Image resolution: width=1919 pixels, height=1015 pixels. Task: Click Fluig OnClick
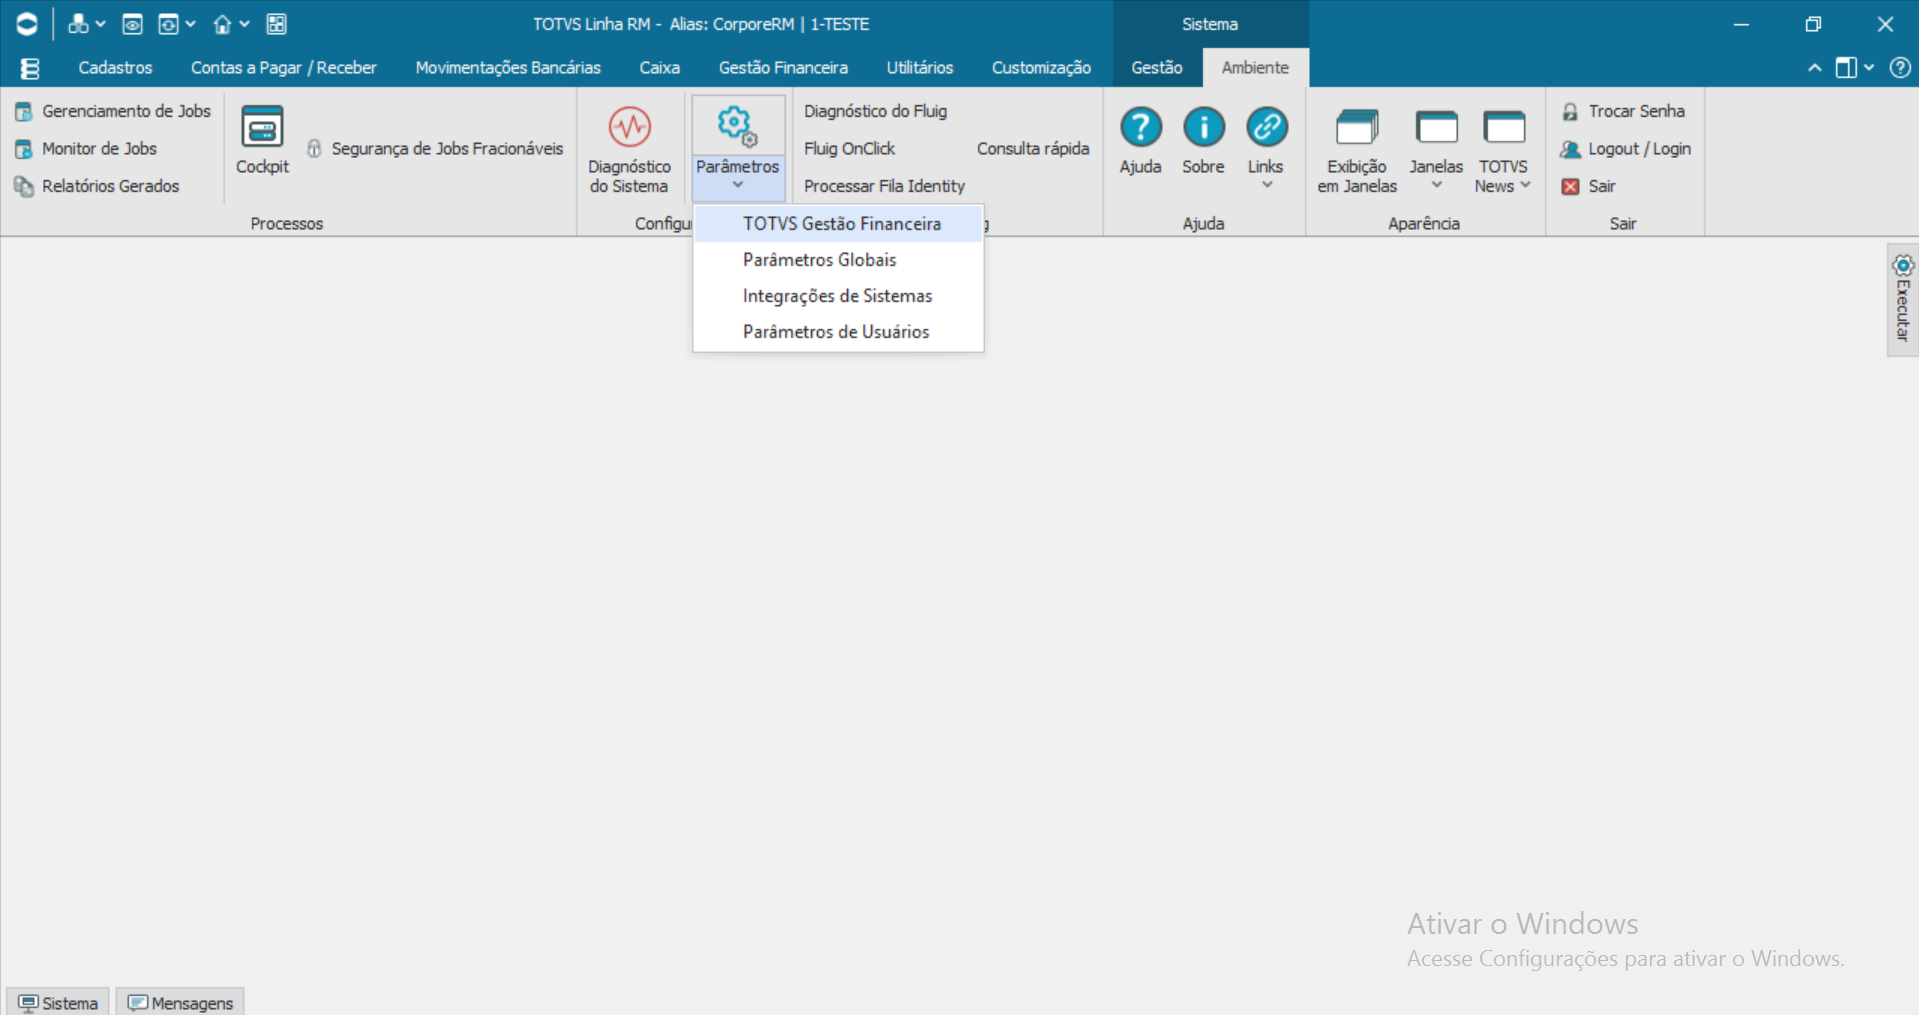(849, 149)
